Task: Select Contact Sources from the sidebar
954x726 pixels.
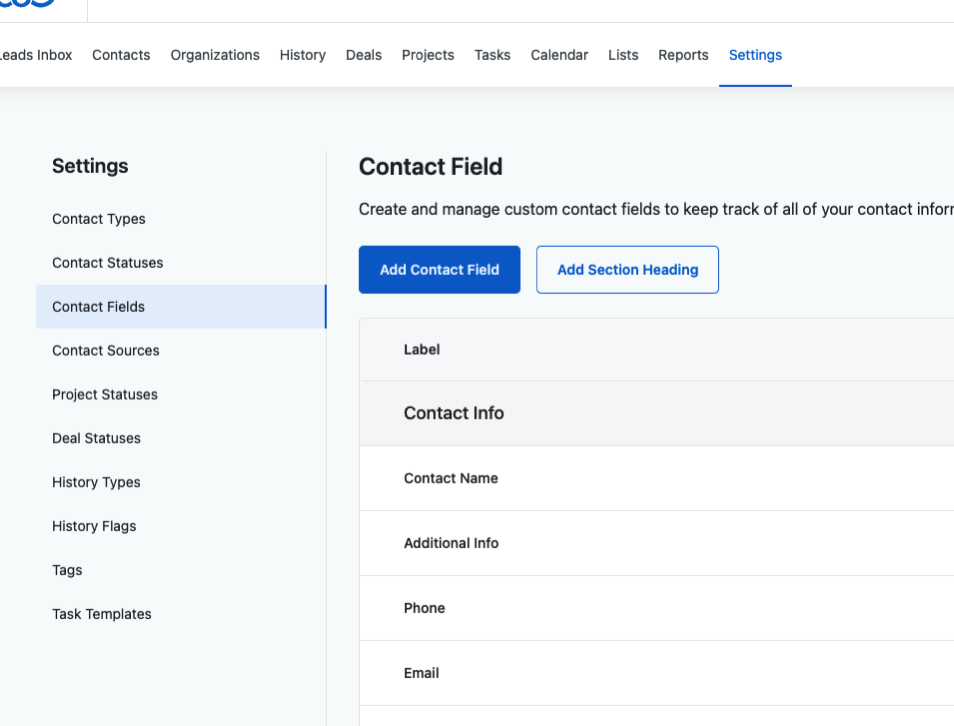Action: click(105, 350)
